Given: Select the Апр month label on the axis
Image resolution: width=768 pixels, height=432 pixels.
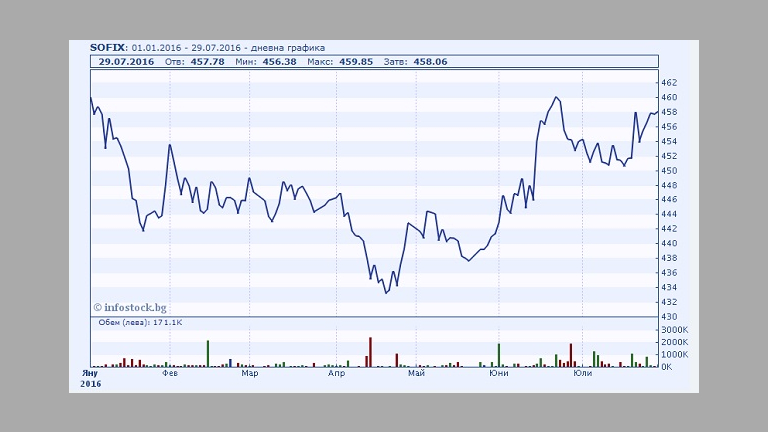Looking at the screenshot, I should pyautogui.click(x=337, y=374).
